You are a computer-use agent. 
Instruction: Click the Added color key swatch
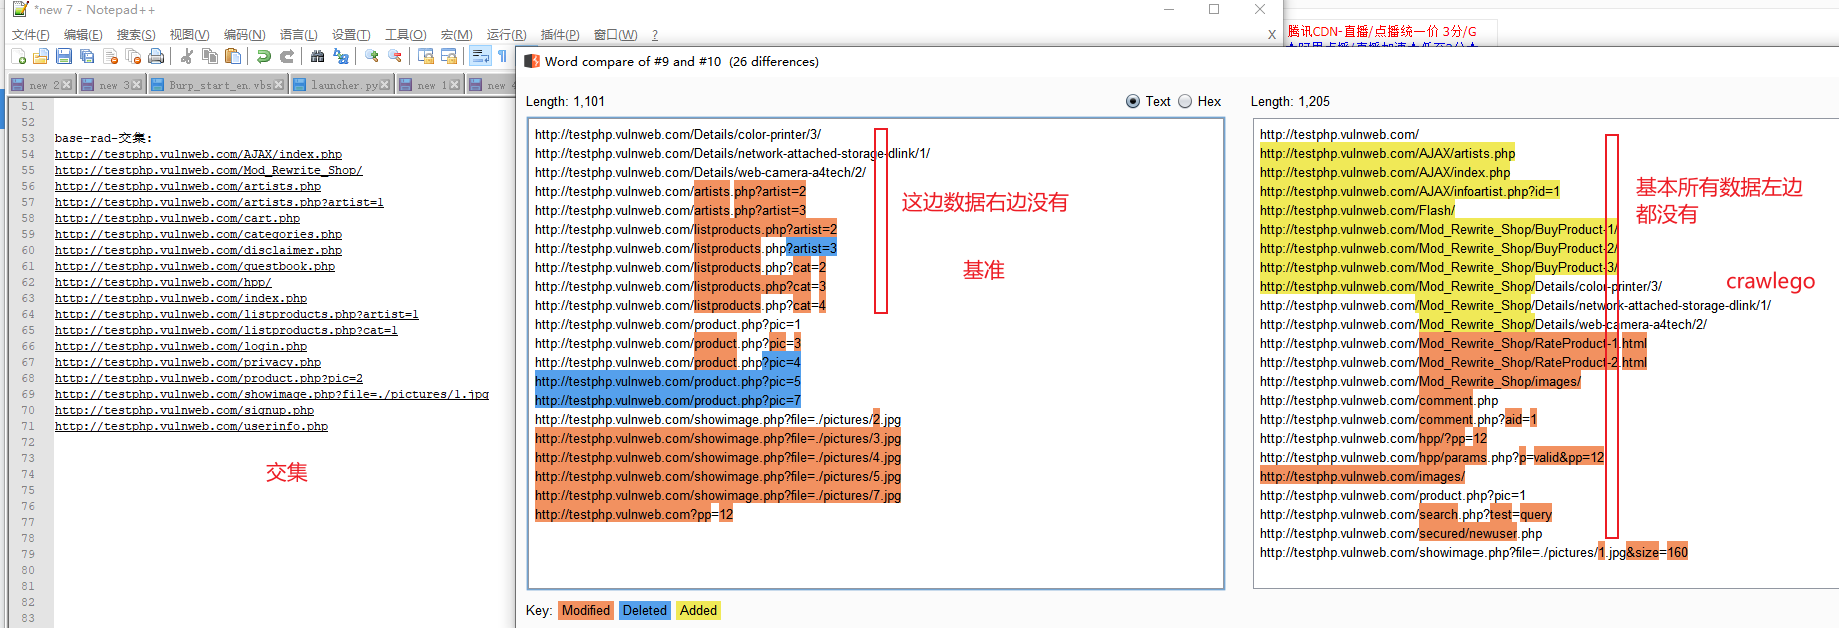click(698, 610)
